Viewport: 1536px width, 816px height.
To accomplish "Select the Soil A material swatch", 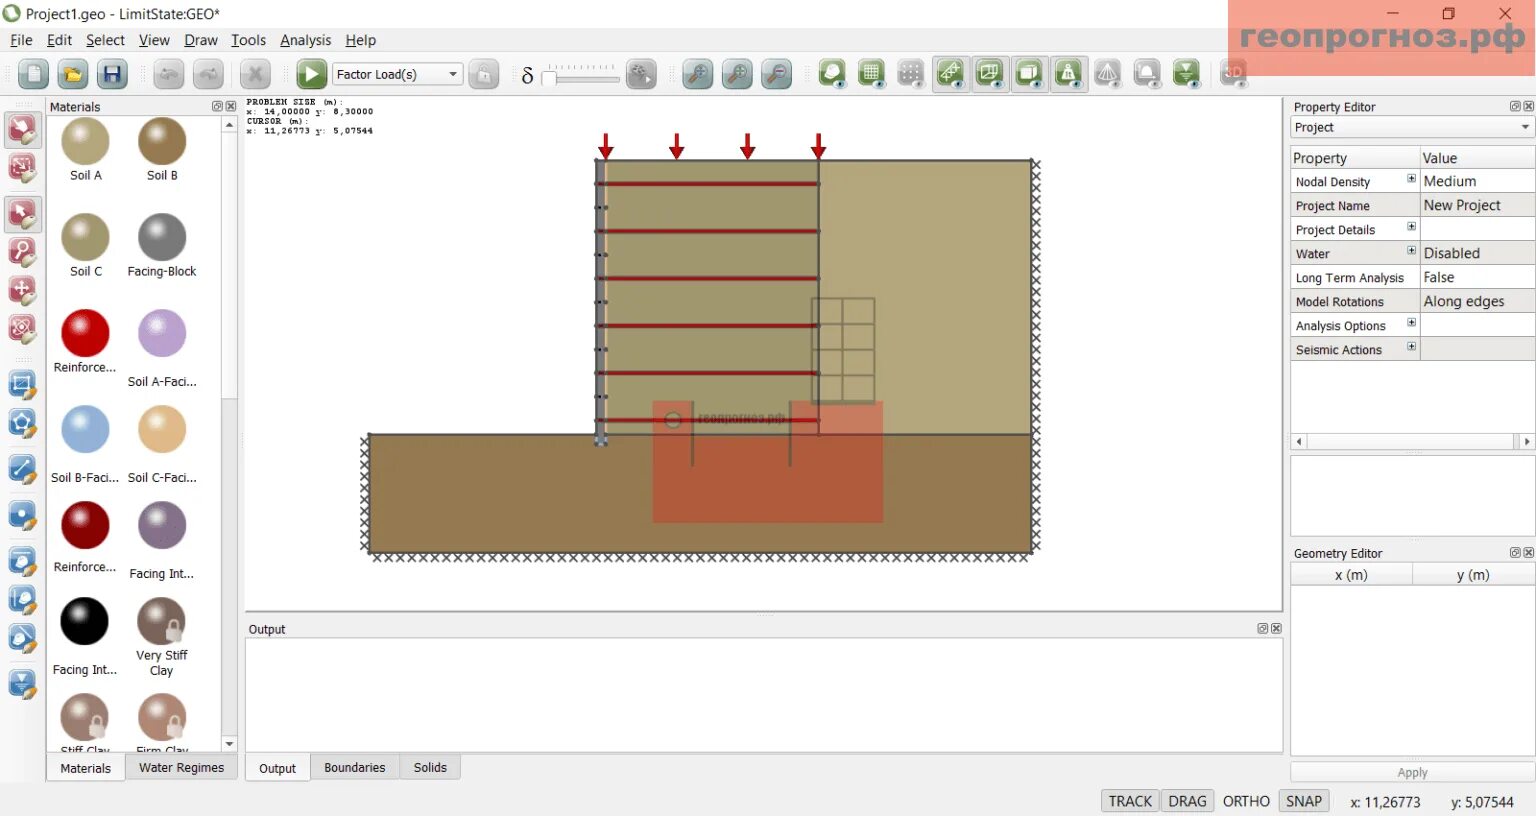I will tap(85, 141).
